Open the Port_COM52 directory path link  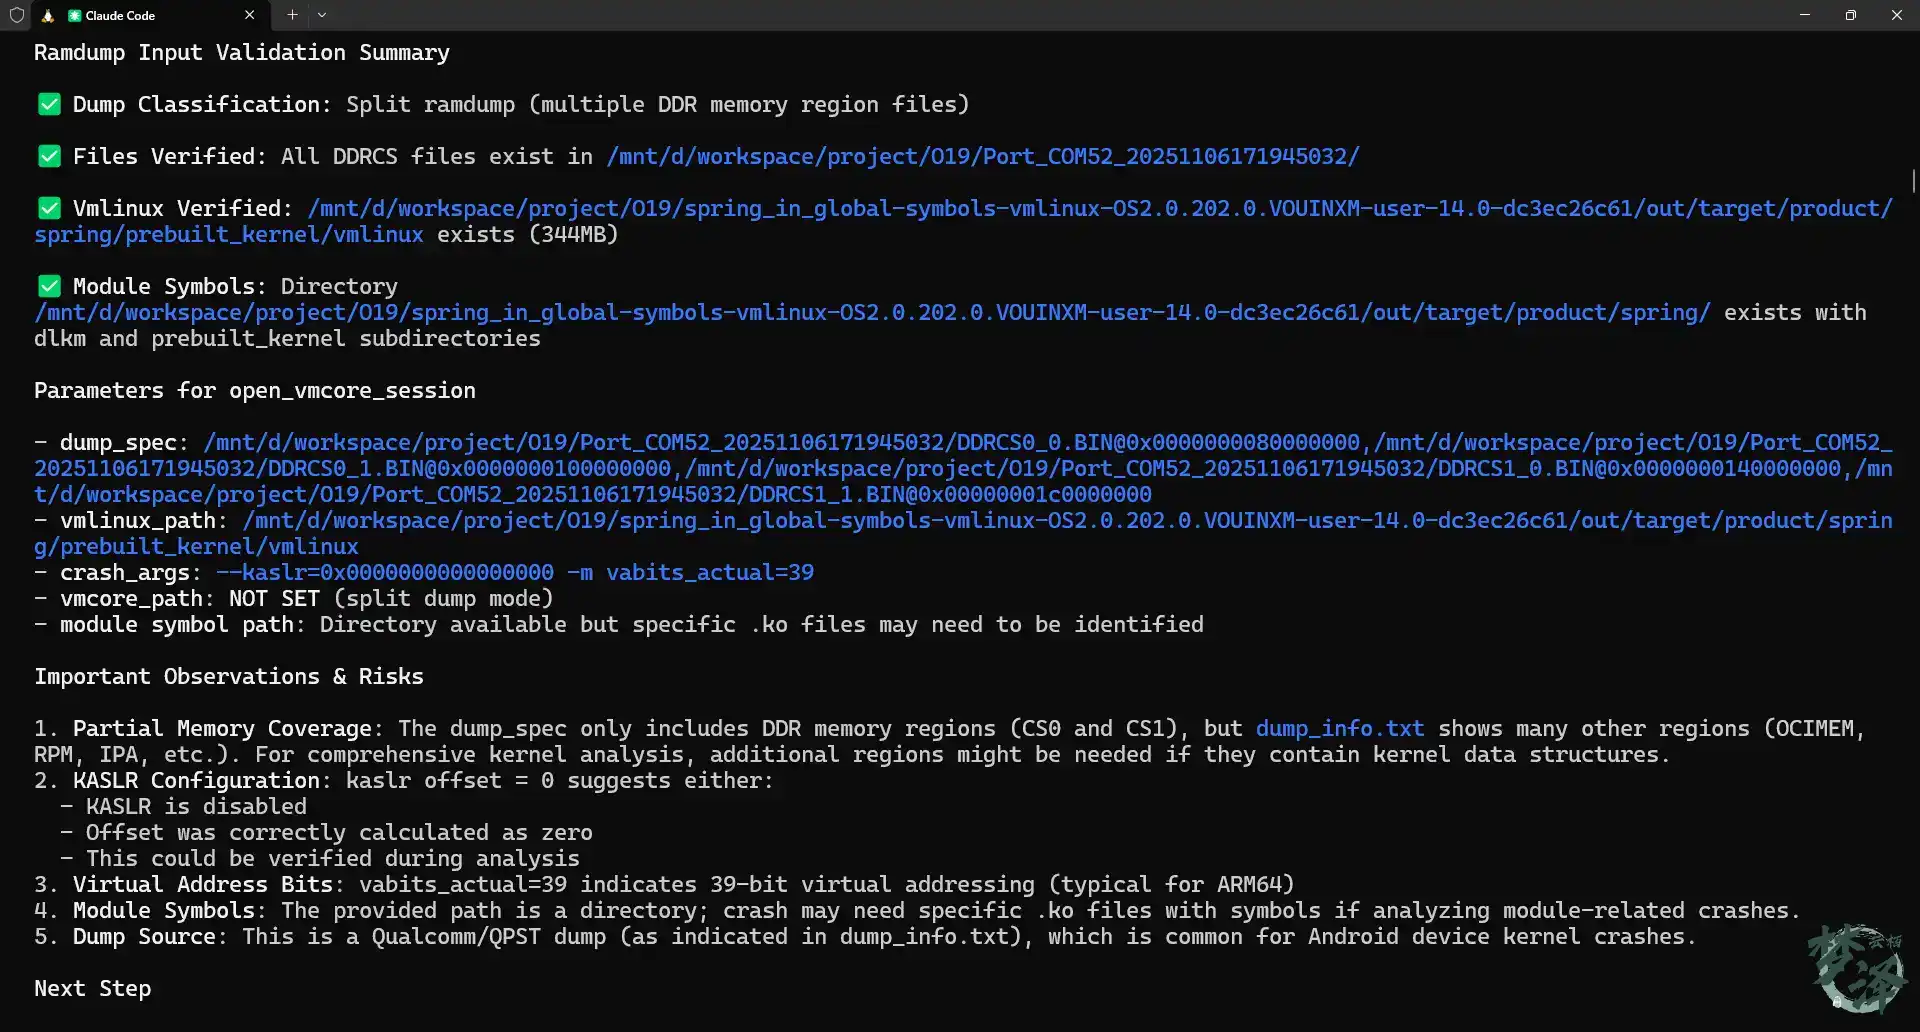point(982,157)
